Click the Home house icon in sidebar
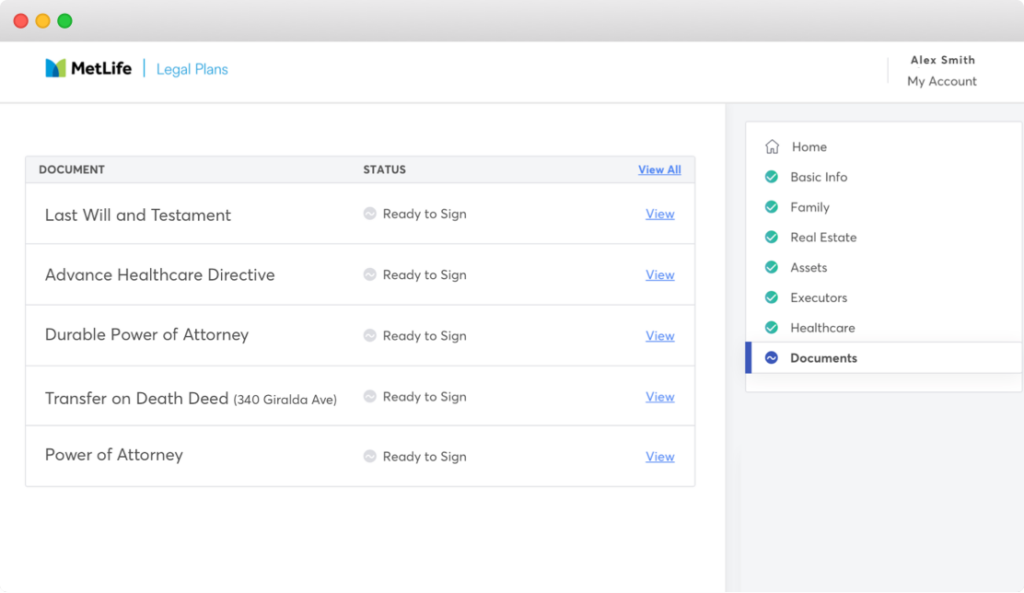This screenshot has width=1024, height=593. tap(772, 146)
